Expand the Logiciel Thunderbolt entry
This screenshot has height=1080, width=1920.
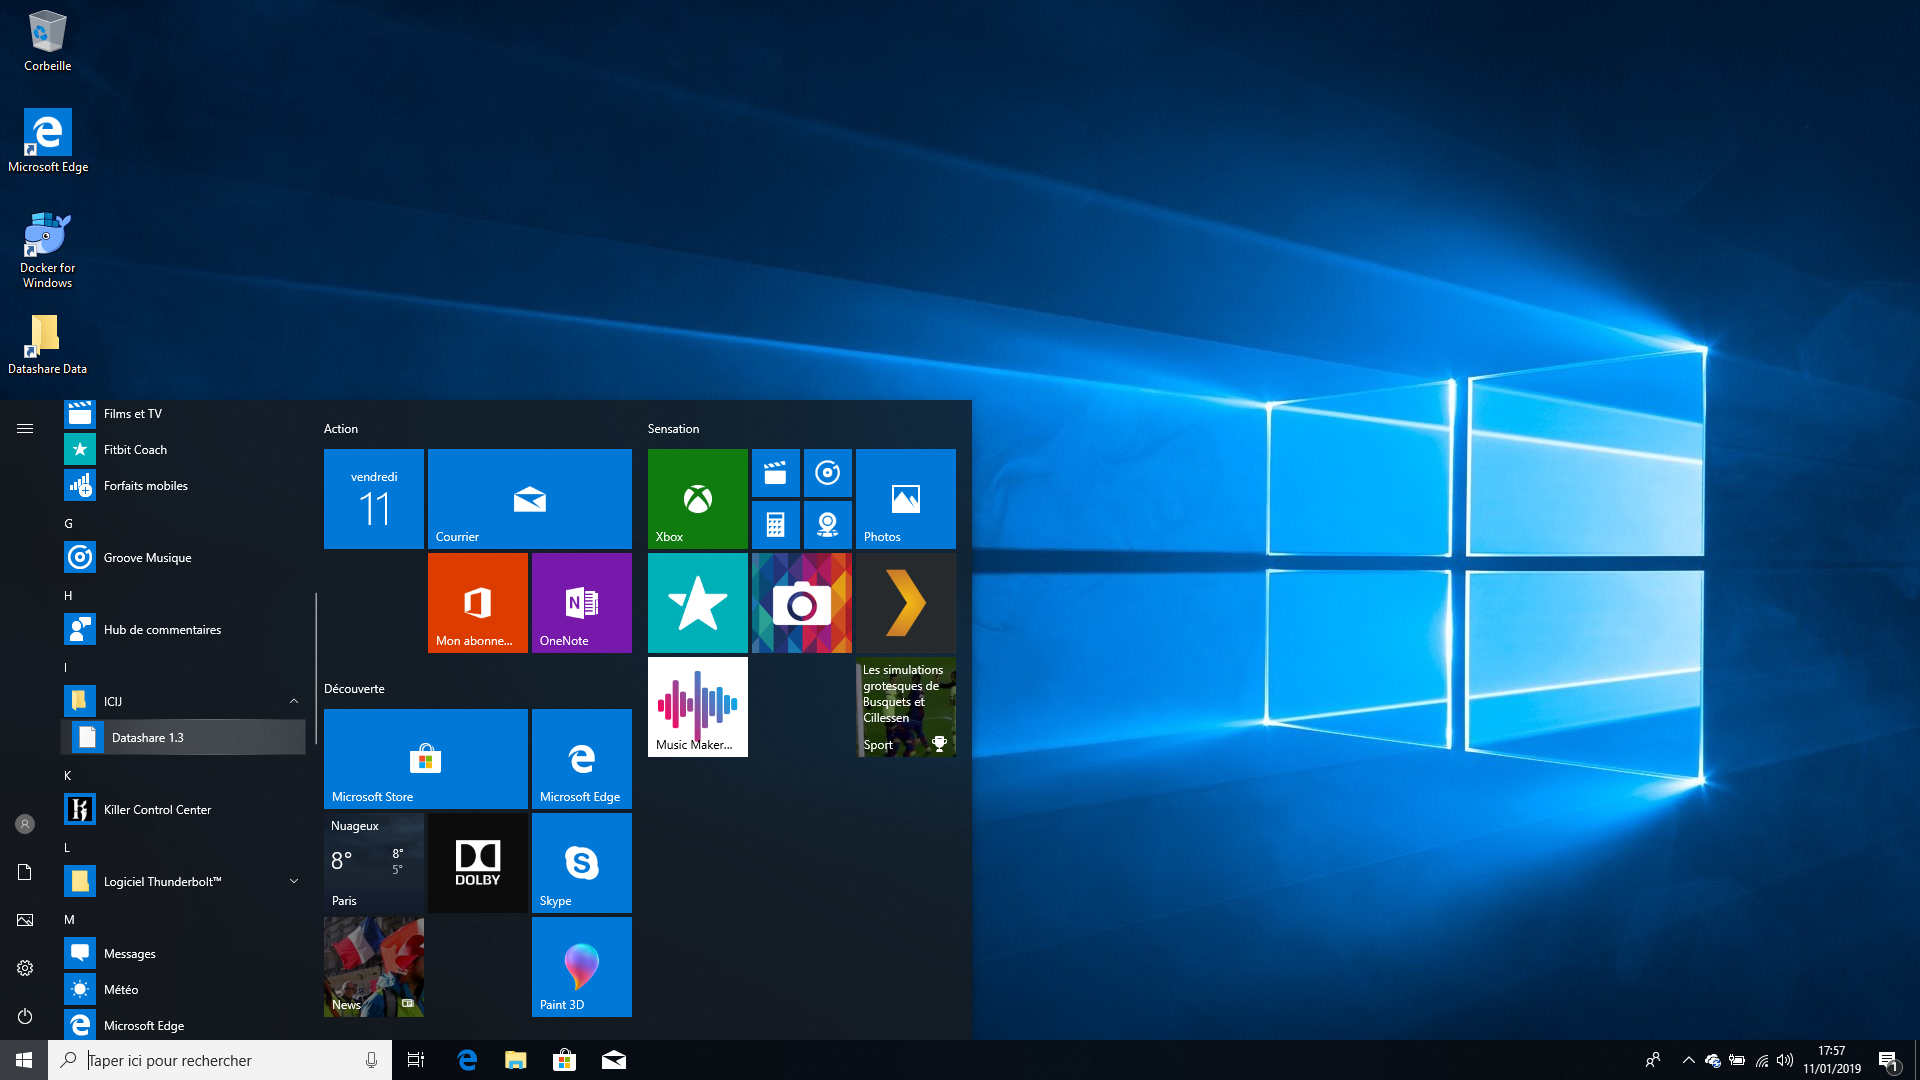(293, 881)
